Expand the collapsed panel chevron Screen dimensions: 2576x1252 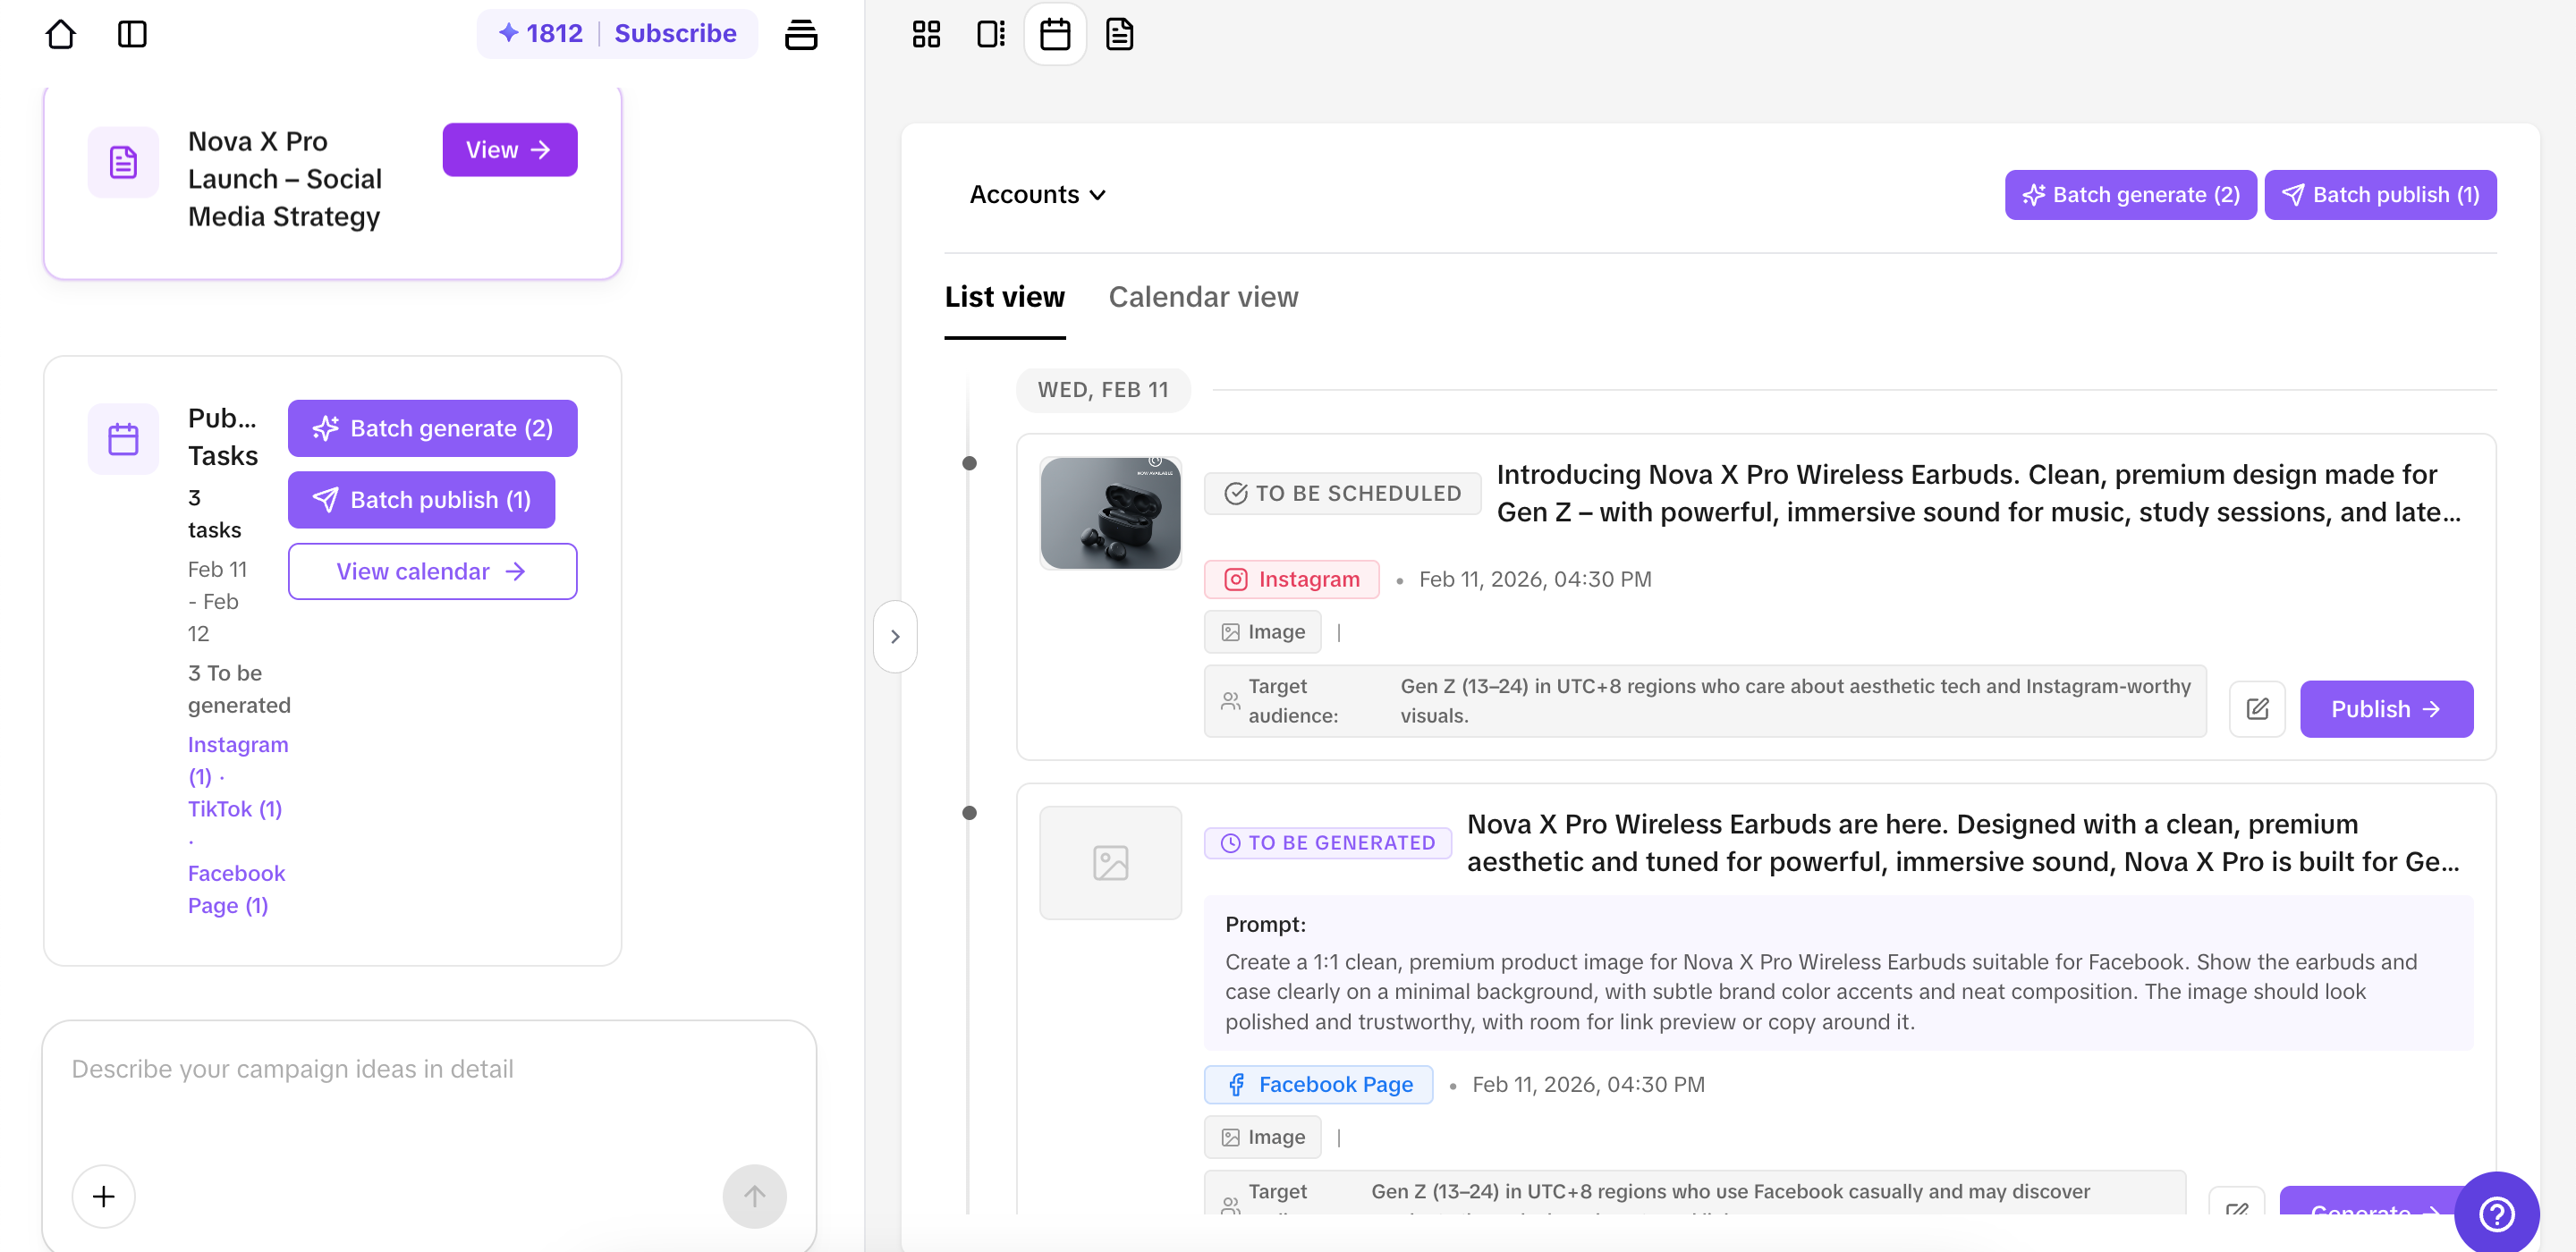pyautogui.click(x=895, y=635)
